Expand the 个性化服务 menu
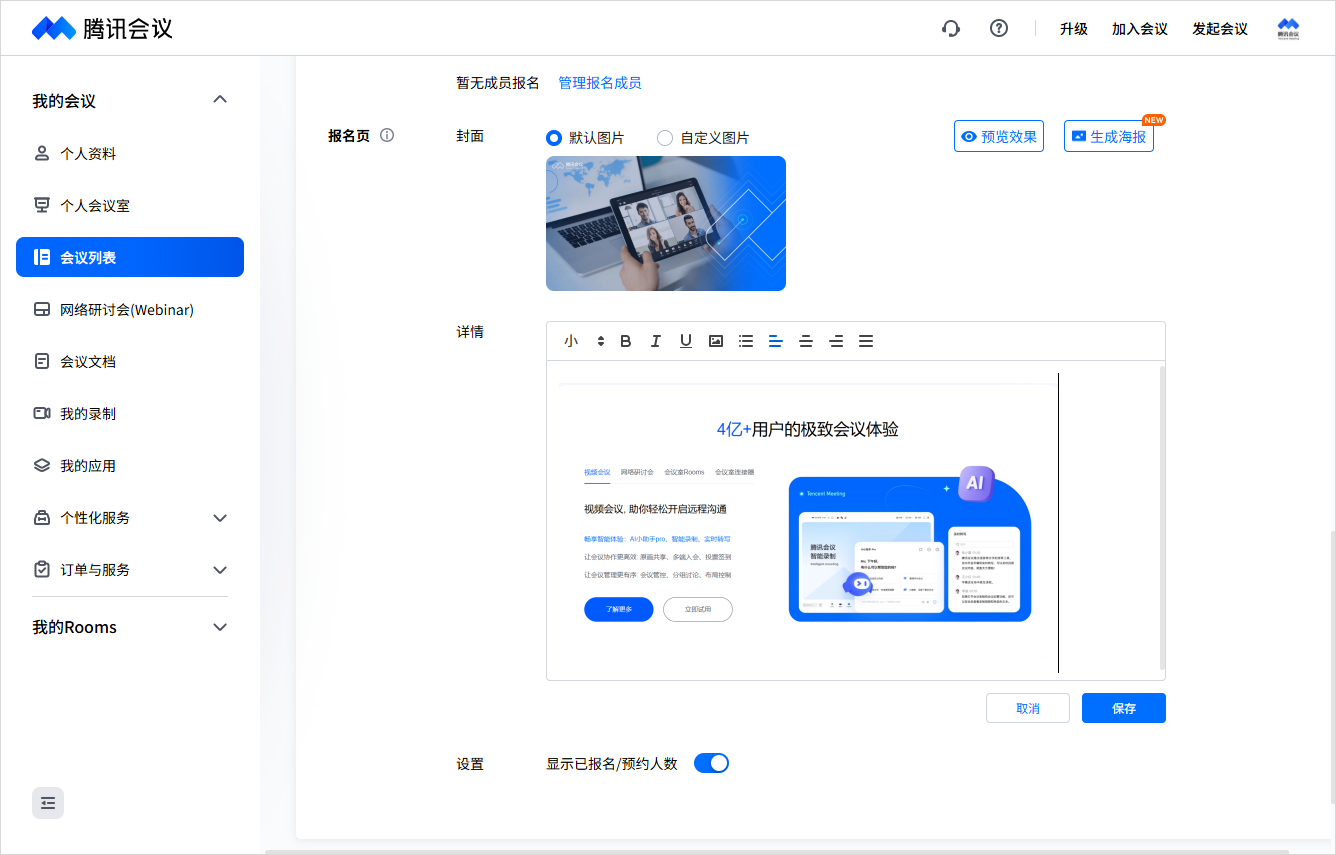Viewport: 1336px width, 855px height. [x=221, y=518]
